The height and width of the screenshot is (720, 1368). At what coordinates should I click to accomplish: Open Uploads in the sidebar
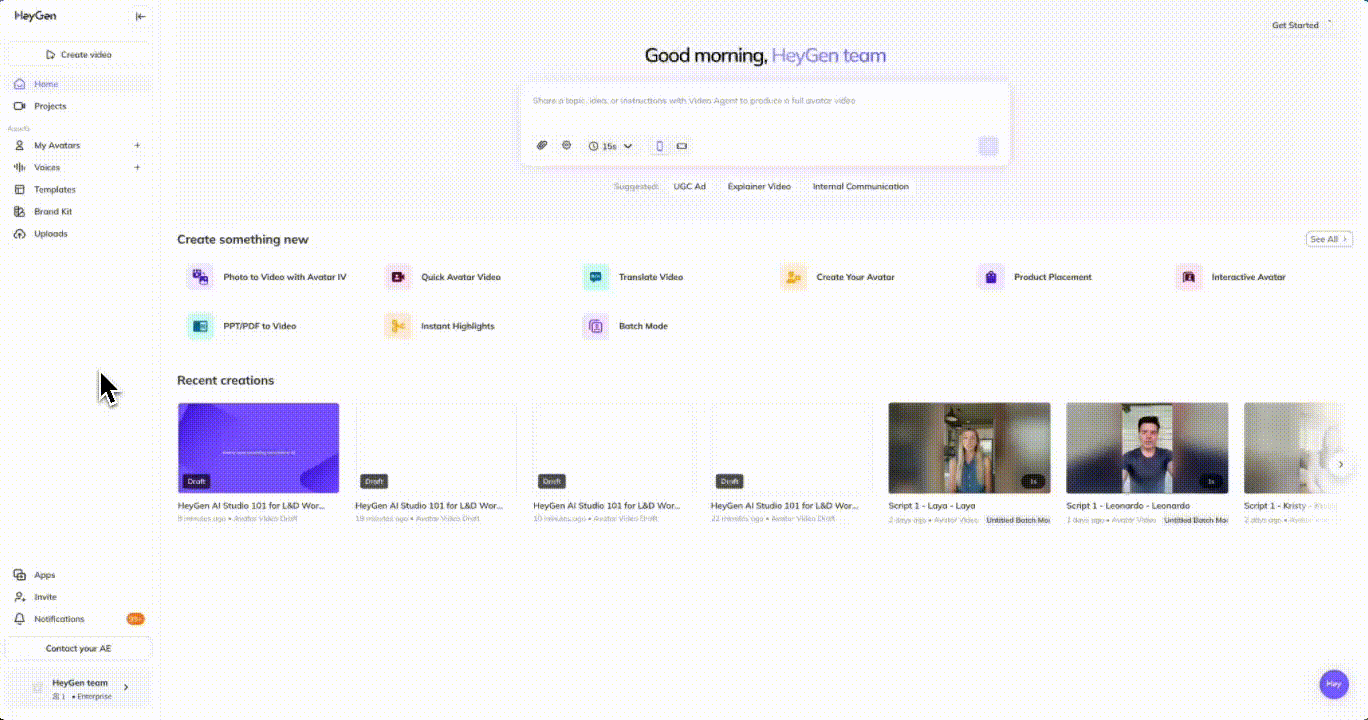coord(79,234)
